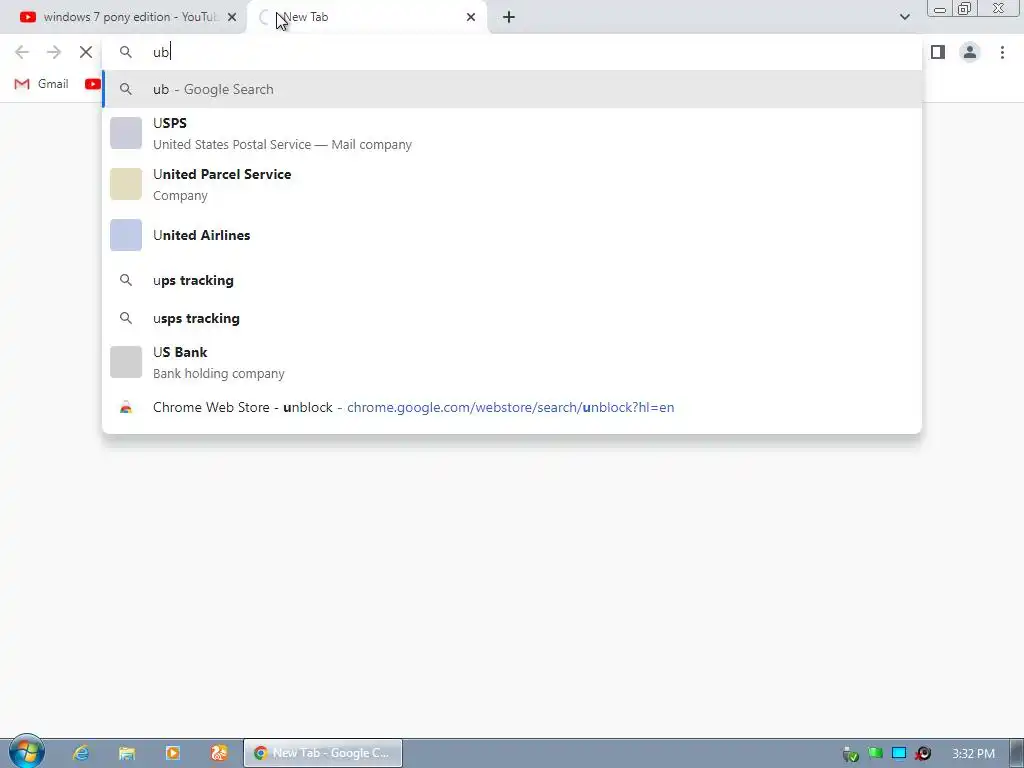Launch Internet Explorer from the taskbar

coord(81,753)
